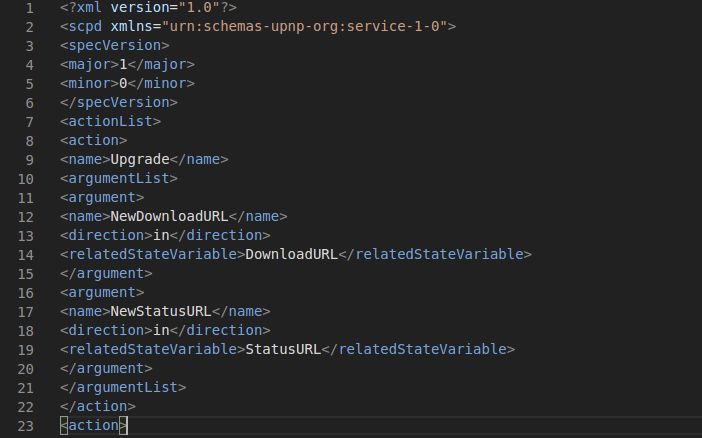
Task: Click the minor version value line
Action: (x=128, y=83)
